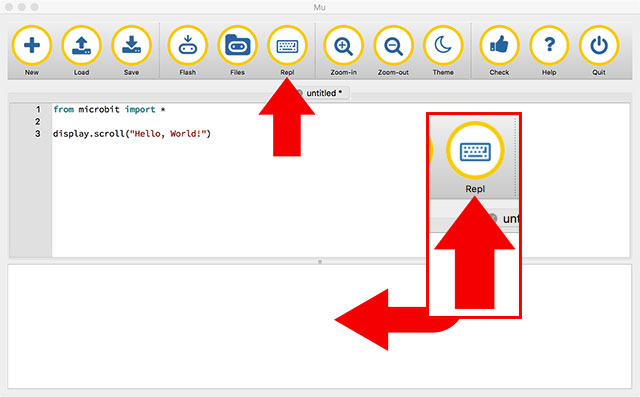Viewport: 640px width, 397px height.
Task: Open Help question mark icon
Action: (549, 45)
